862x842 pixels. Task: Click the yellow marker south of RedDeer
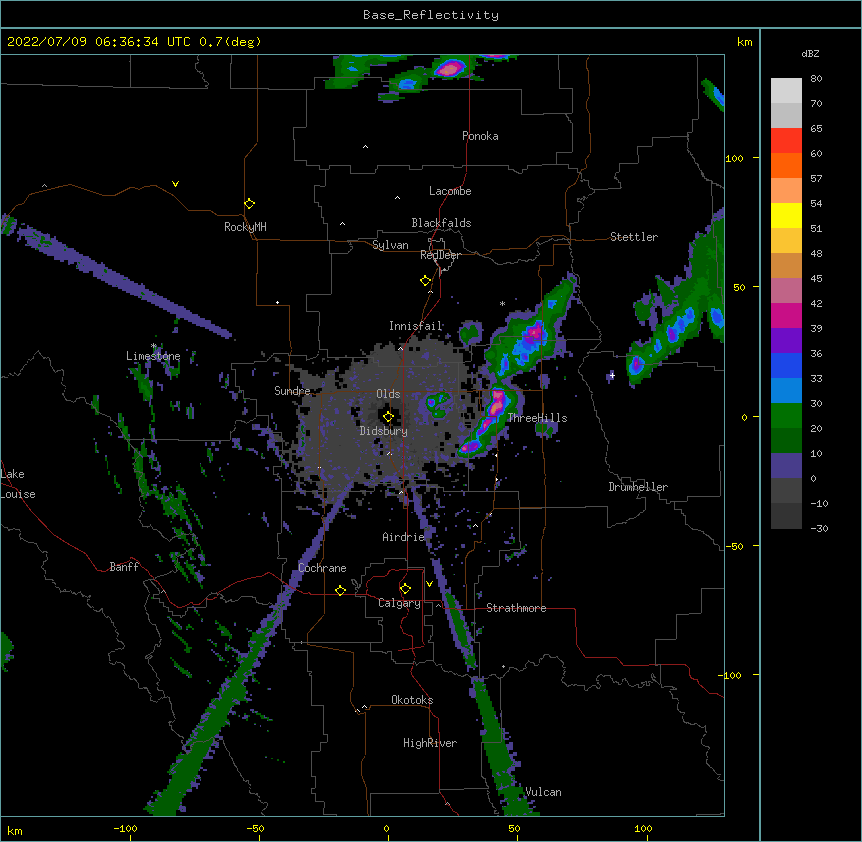pyautogui.click(x=426, y=281)
